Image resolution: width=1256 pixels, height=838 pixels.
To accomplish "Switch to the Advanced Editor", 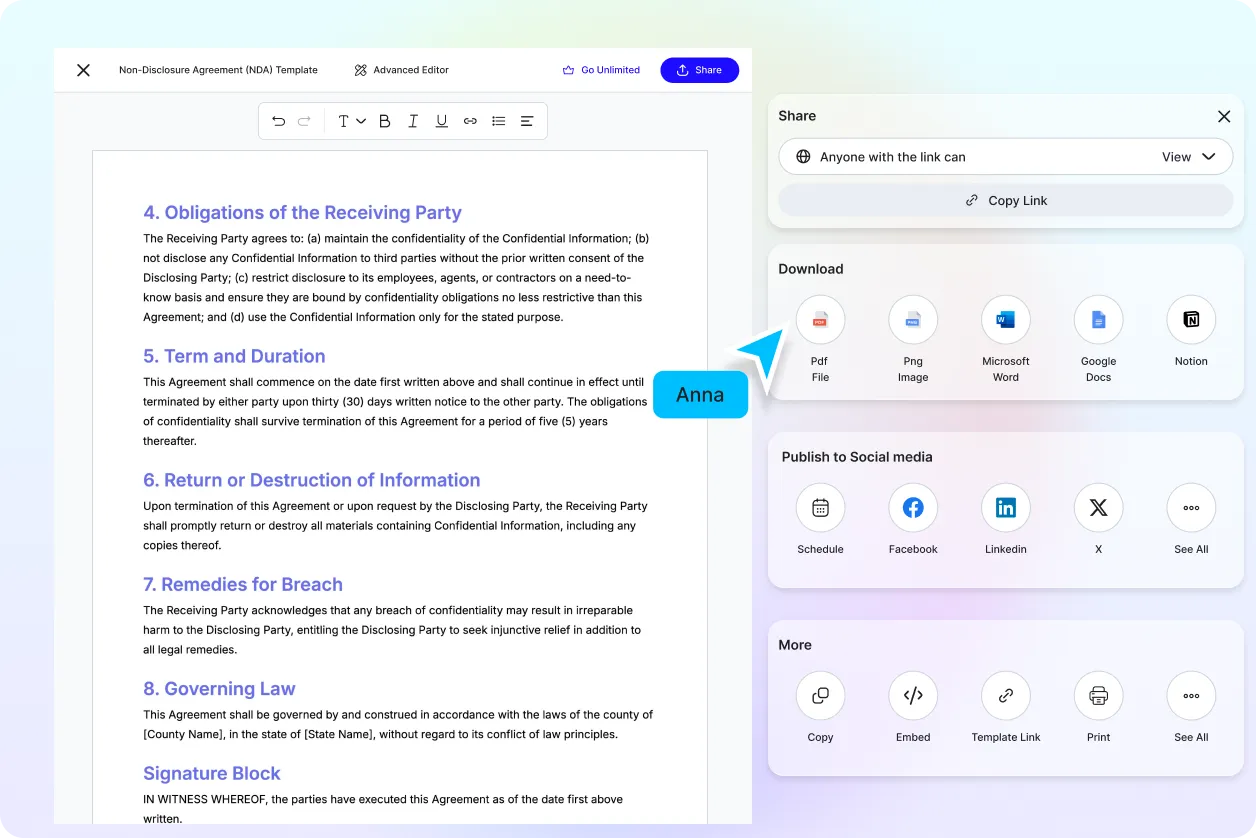I will pyautogui.click(x=400, y=70).
